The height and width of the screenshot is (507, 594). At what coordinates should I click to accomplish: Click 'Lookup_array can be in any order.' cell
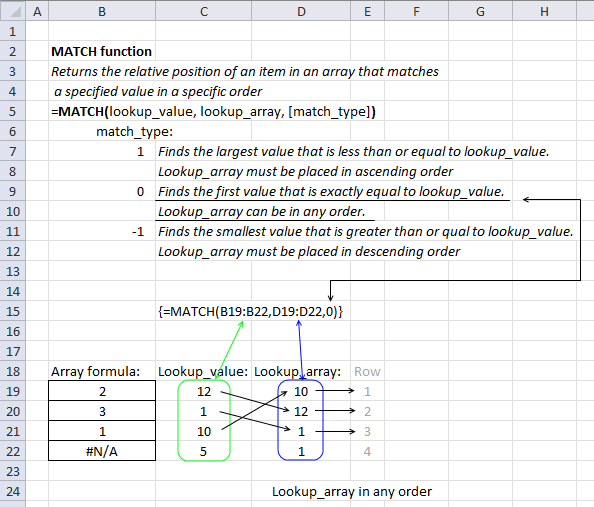261,211
